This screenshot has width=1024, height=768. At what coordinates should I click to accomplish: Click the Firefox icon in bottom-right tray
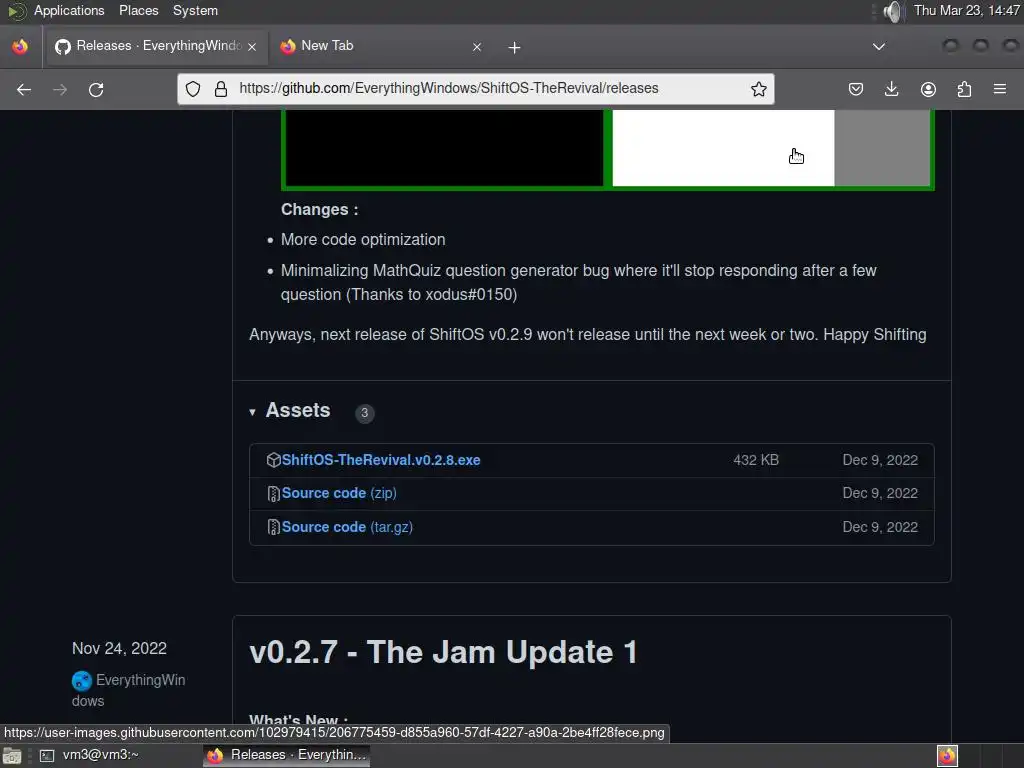(x=947, y=756)
